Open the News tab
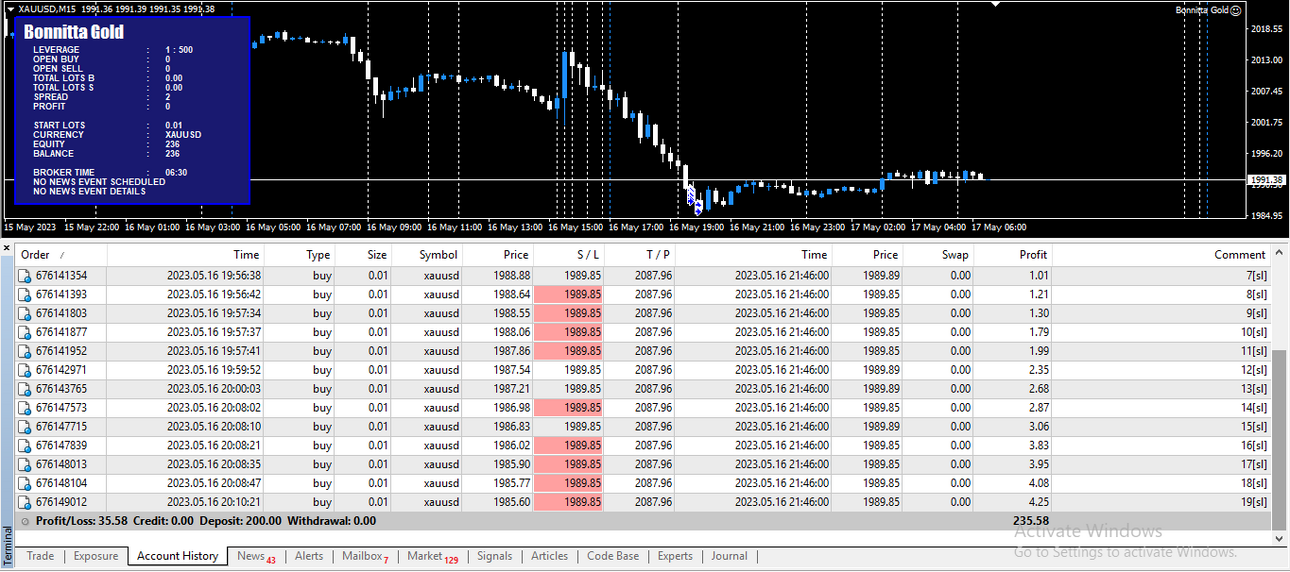The height and width of the screenshot is (572, 1290). tap(255, 556)
